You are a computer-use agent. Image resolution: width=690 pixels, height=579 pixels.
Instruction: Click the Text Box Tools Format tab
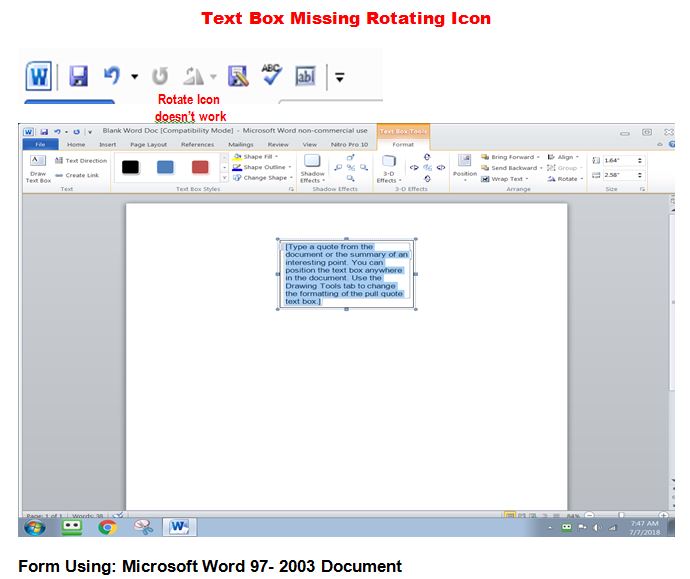coord(403,144)
